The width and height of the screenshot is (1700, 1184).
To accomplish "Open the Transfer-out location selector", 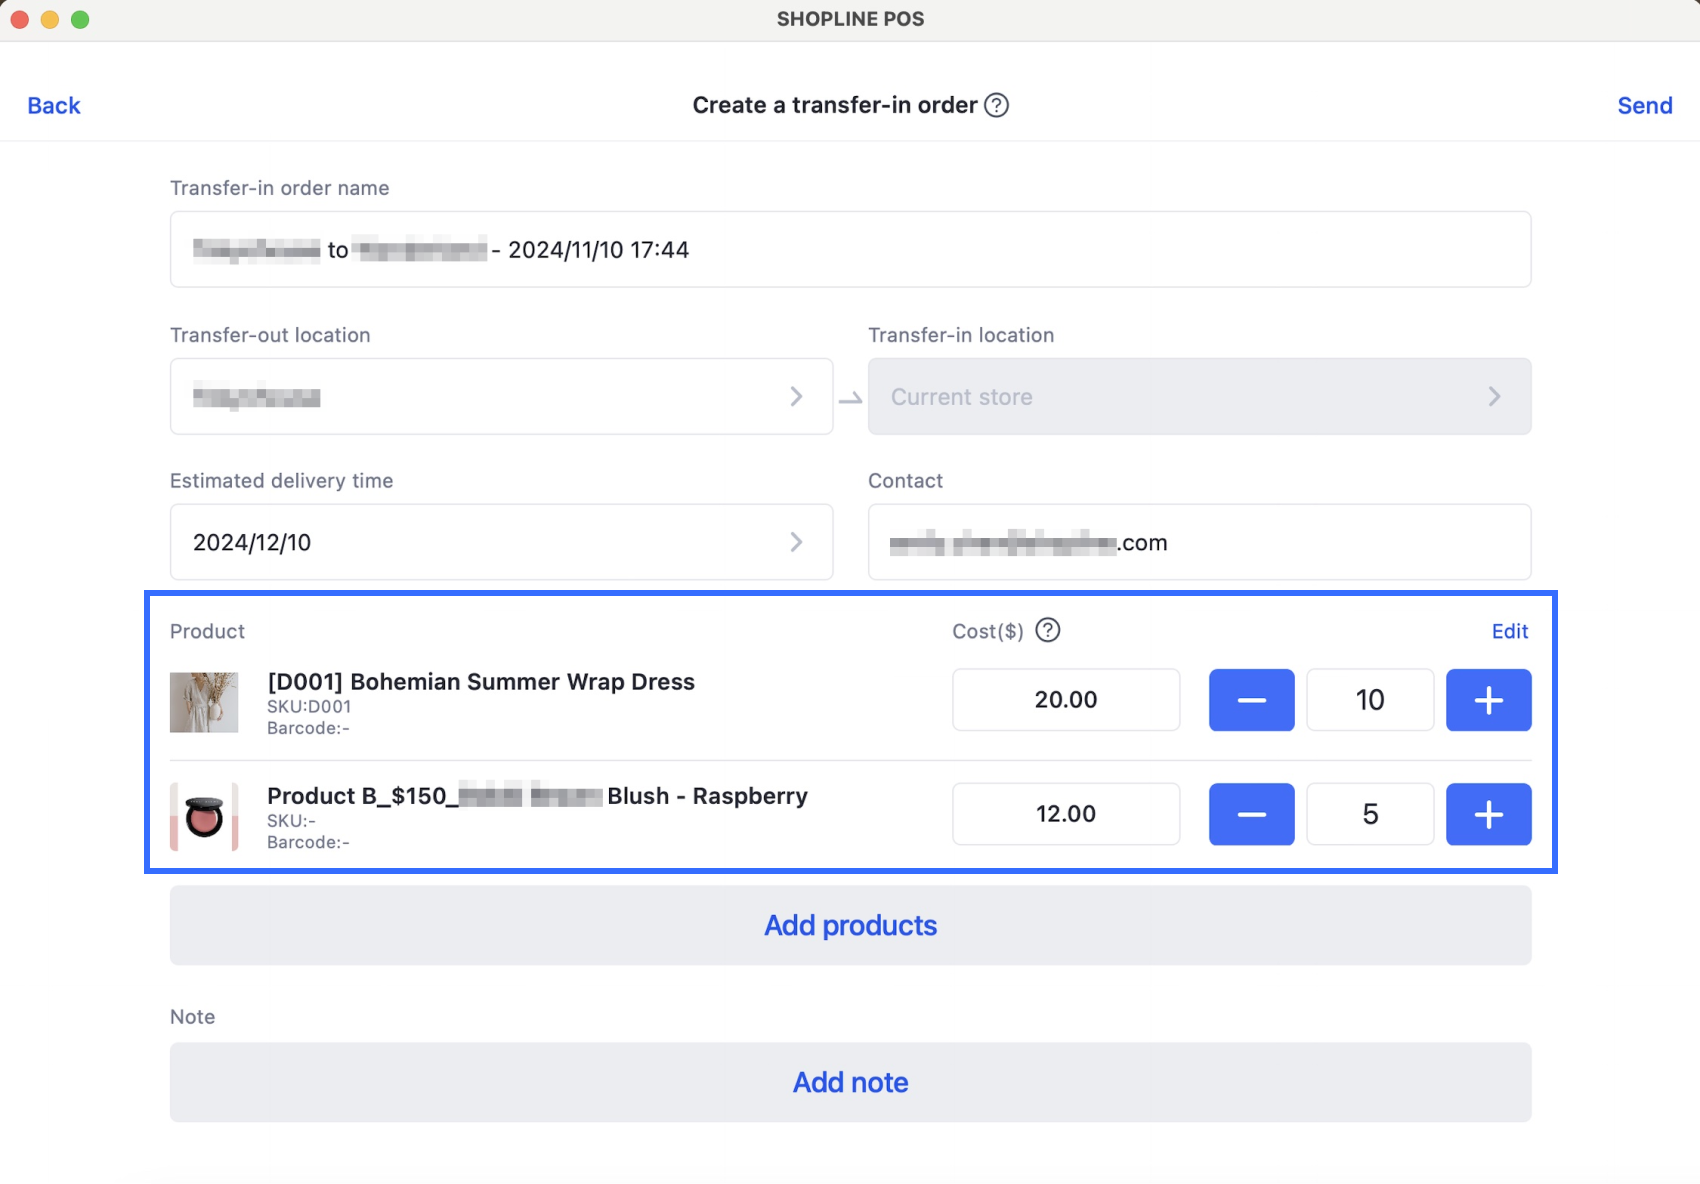I will [x=501, y=397].
